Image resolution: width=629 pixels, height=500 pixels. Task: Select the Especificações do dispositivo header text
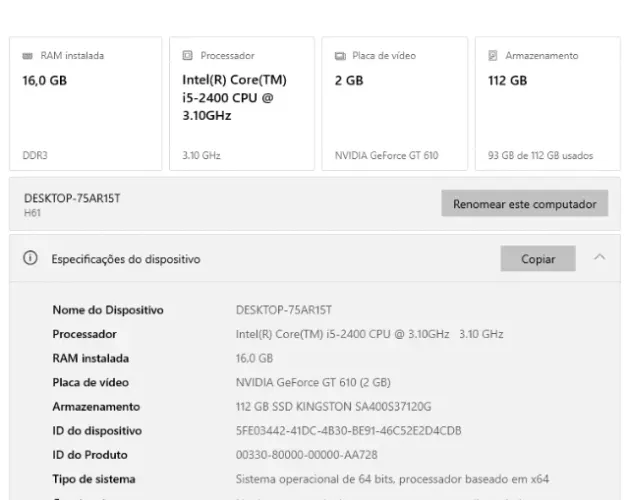pyautogui.click(x=126, y=259)
